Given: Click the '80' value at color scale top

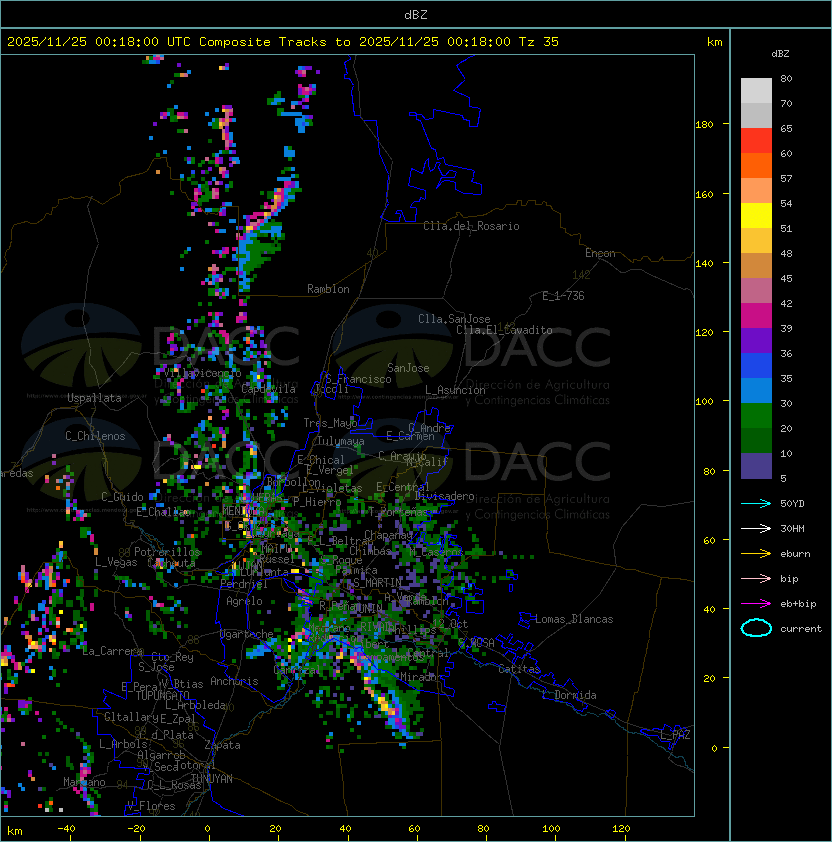Looking at the screenshot, I should 786,78.
